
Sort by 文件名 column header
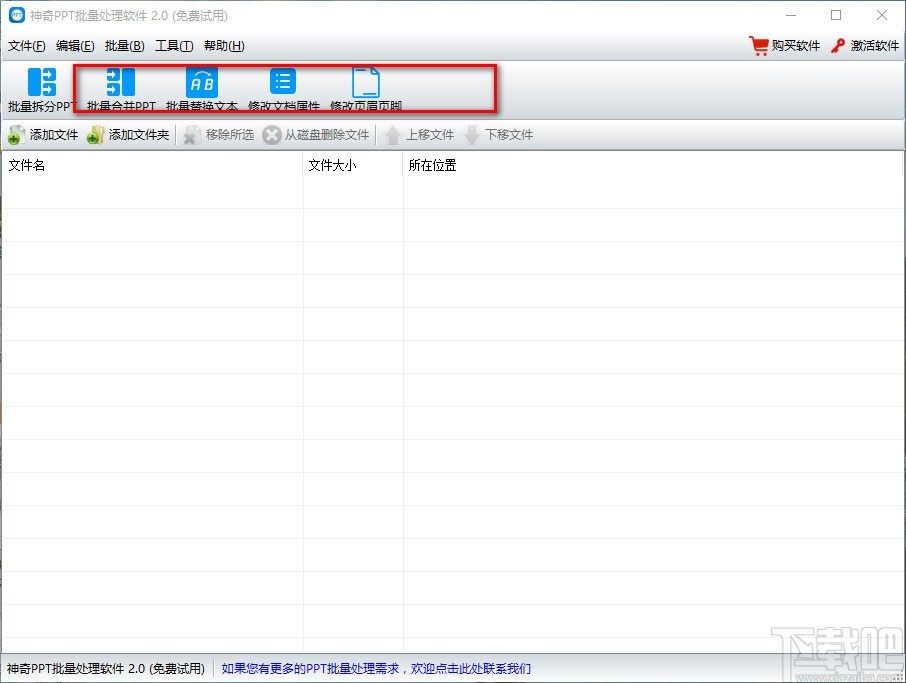[x=152, y=165]
